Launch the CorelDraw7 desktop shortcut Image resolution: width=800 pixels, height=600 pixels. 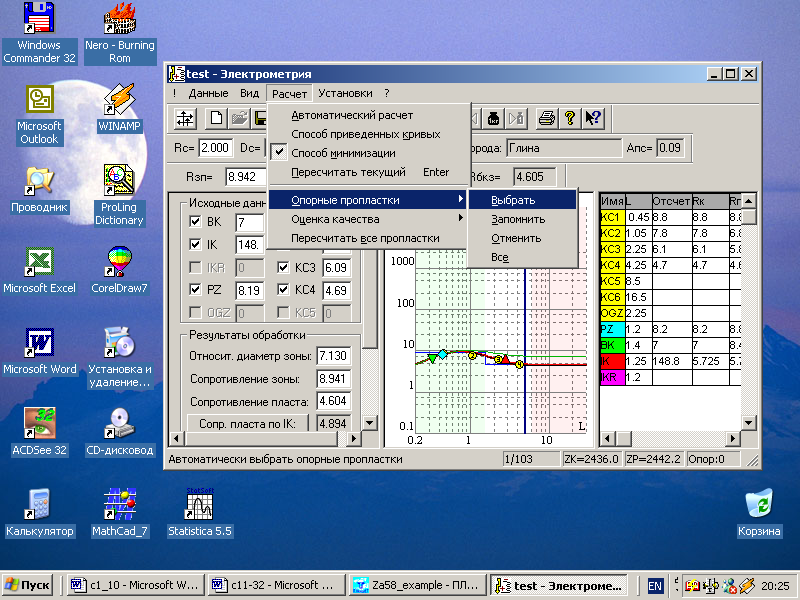pyautogui.click(x=119, y=270)
